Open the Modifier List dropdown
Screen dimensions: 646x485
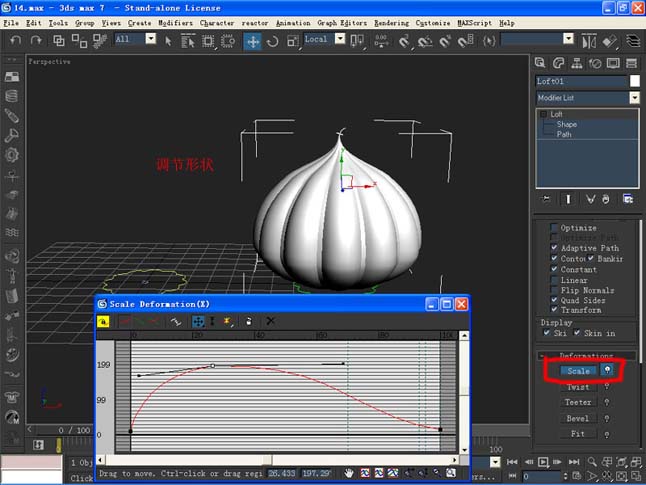[634, 98]
